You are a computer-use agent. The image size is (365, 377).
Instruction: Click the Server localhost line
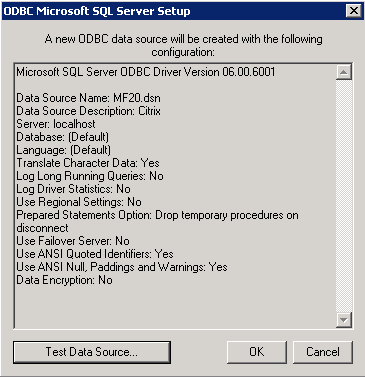pyautogui.click(x=56, y=124)
